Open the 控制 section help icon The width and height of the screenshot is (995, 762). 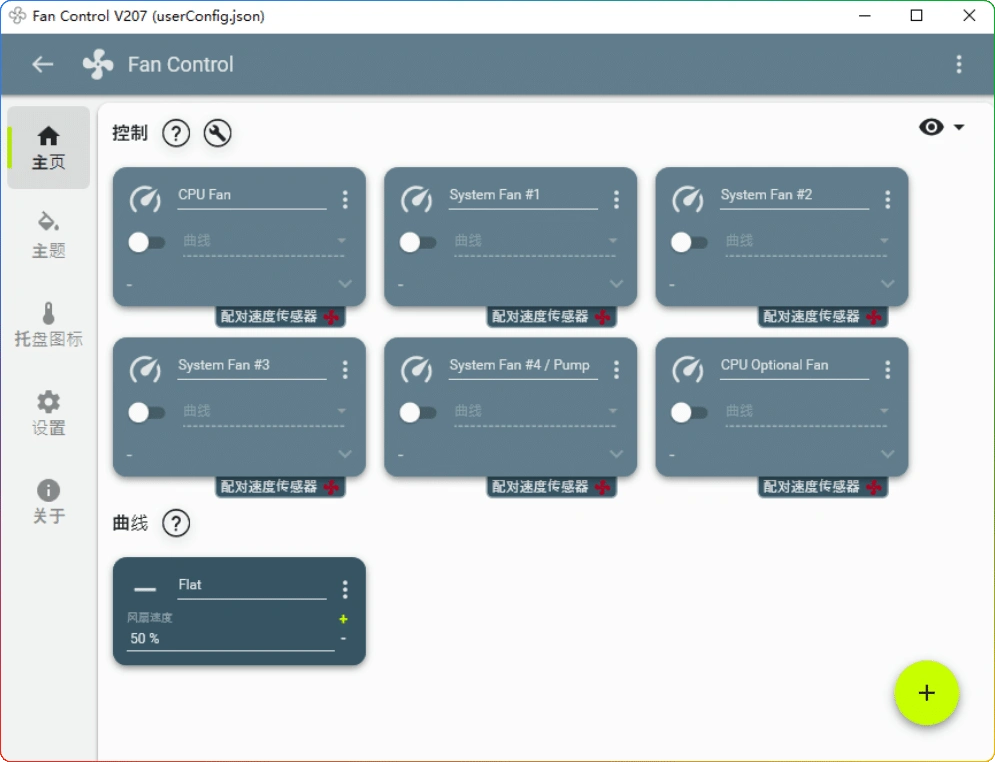click(x=176, y=132)
